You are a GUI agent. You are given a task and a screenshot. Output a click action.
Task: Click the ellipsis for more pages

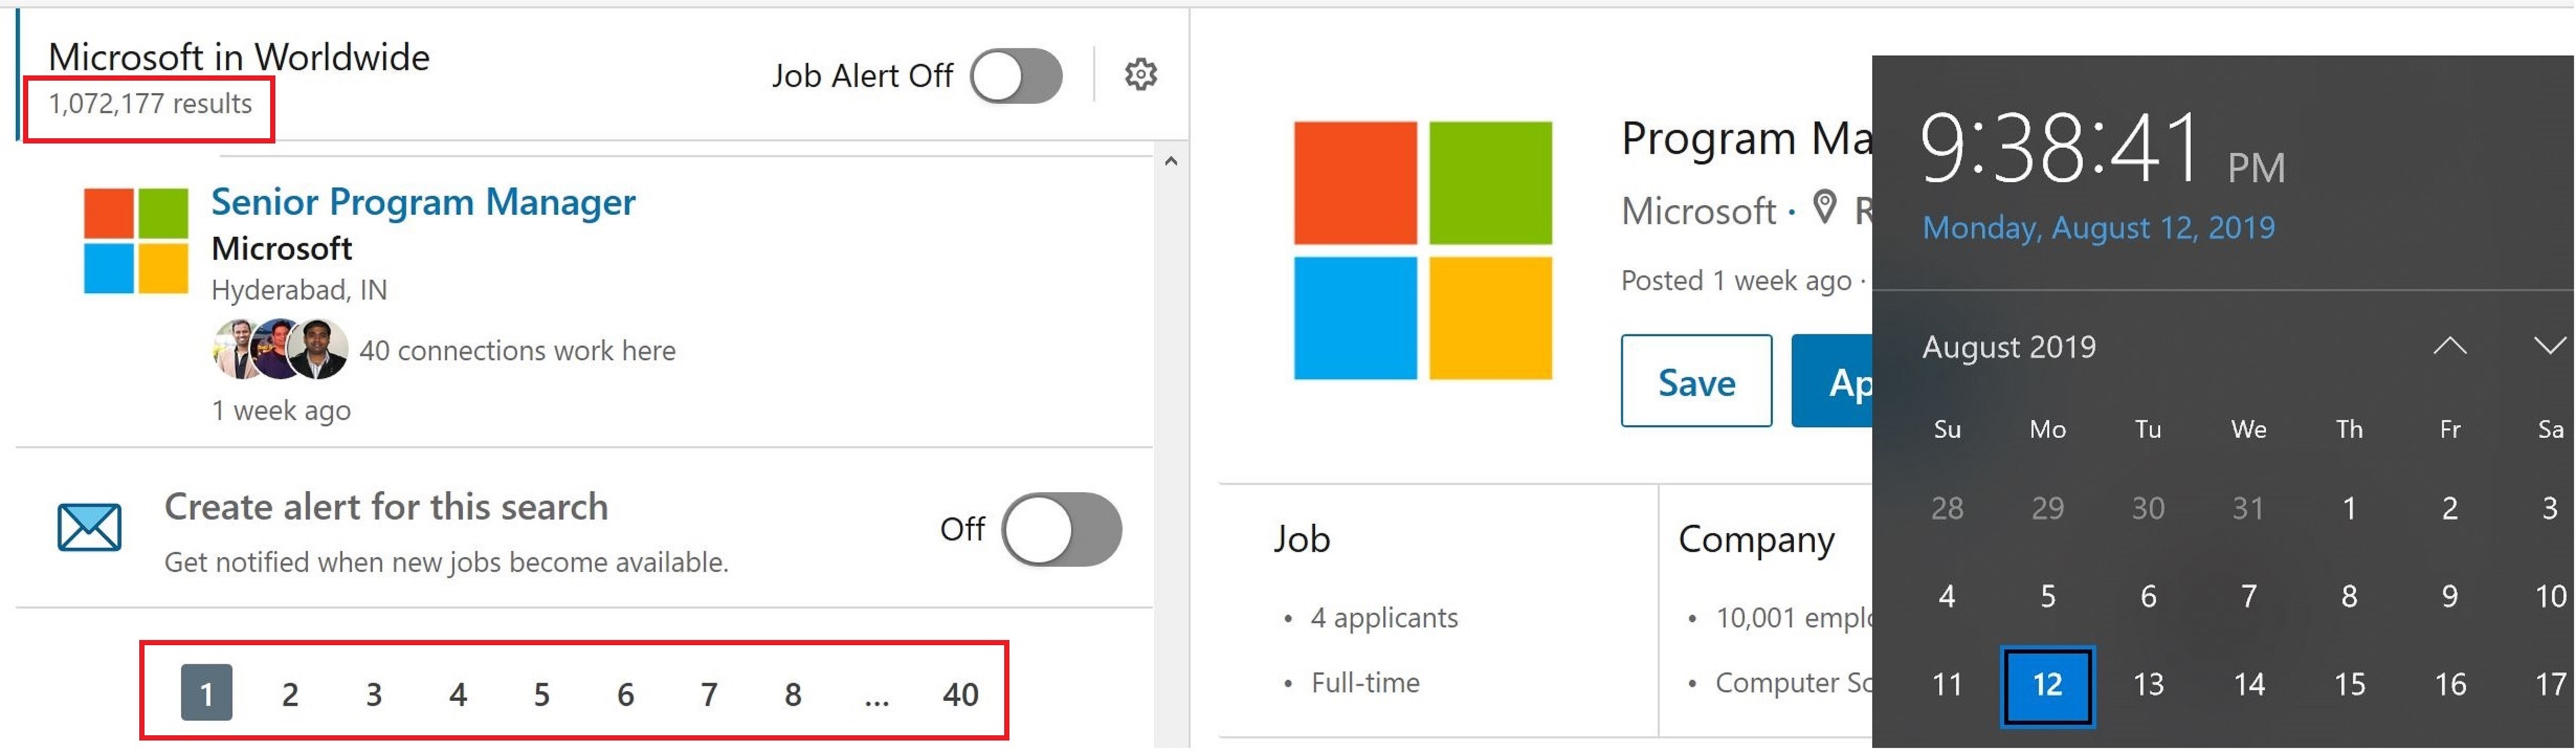(876, 694)
